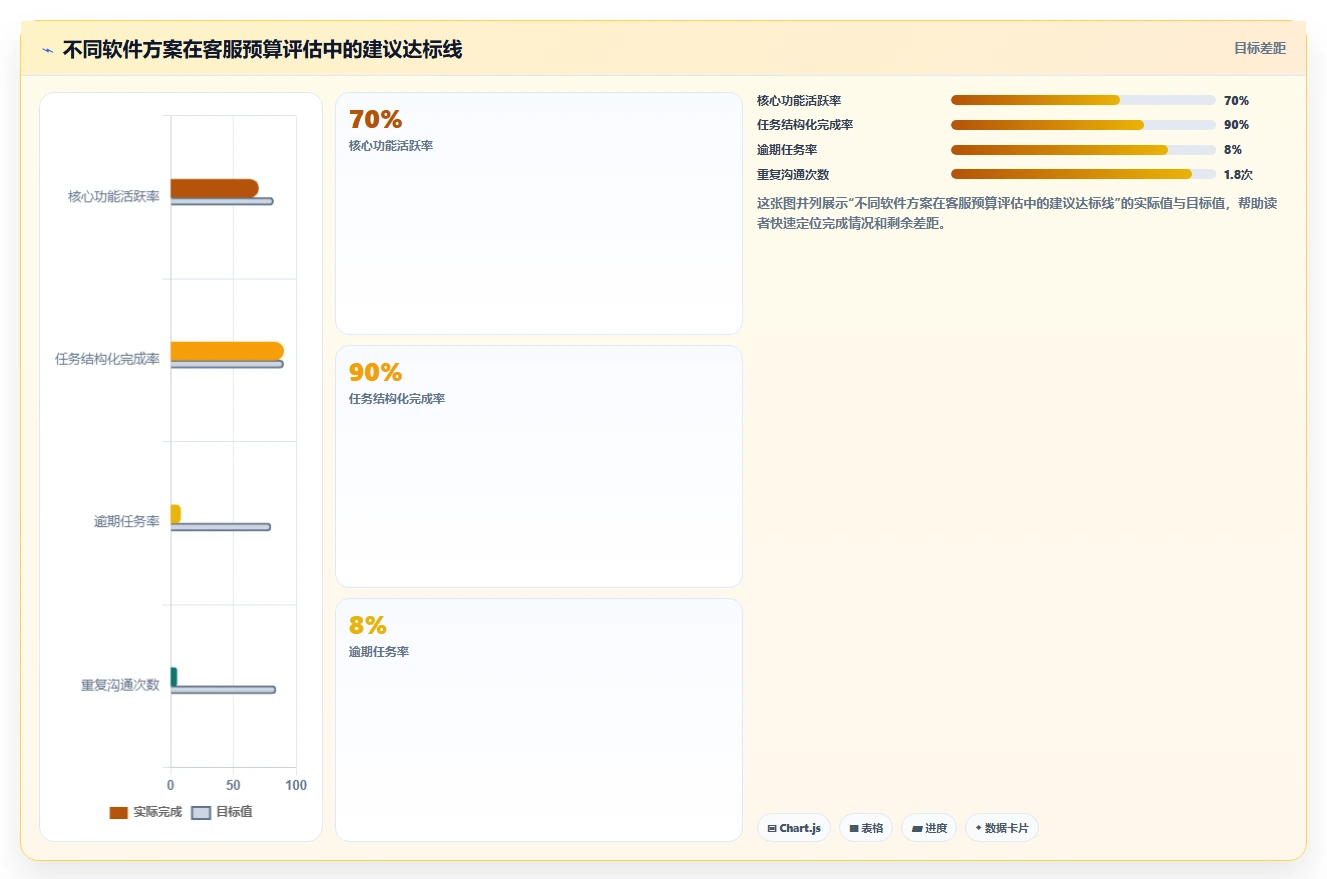This screenshot has height=879, width=1327.
Task: Click the 核心功能活跃率 chart axis label
Action: coord(113,196)
